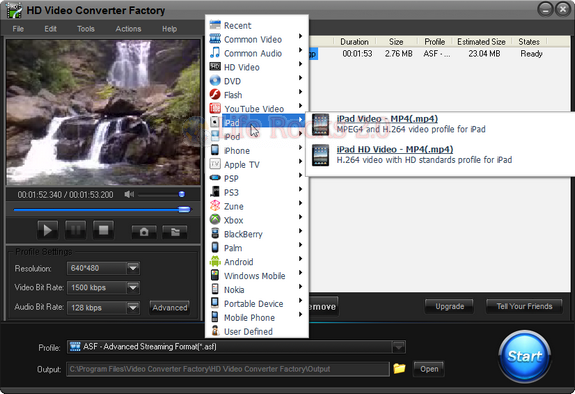Click the Estimated Size column header

[481, 42]
